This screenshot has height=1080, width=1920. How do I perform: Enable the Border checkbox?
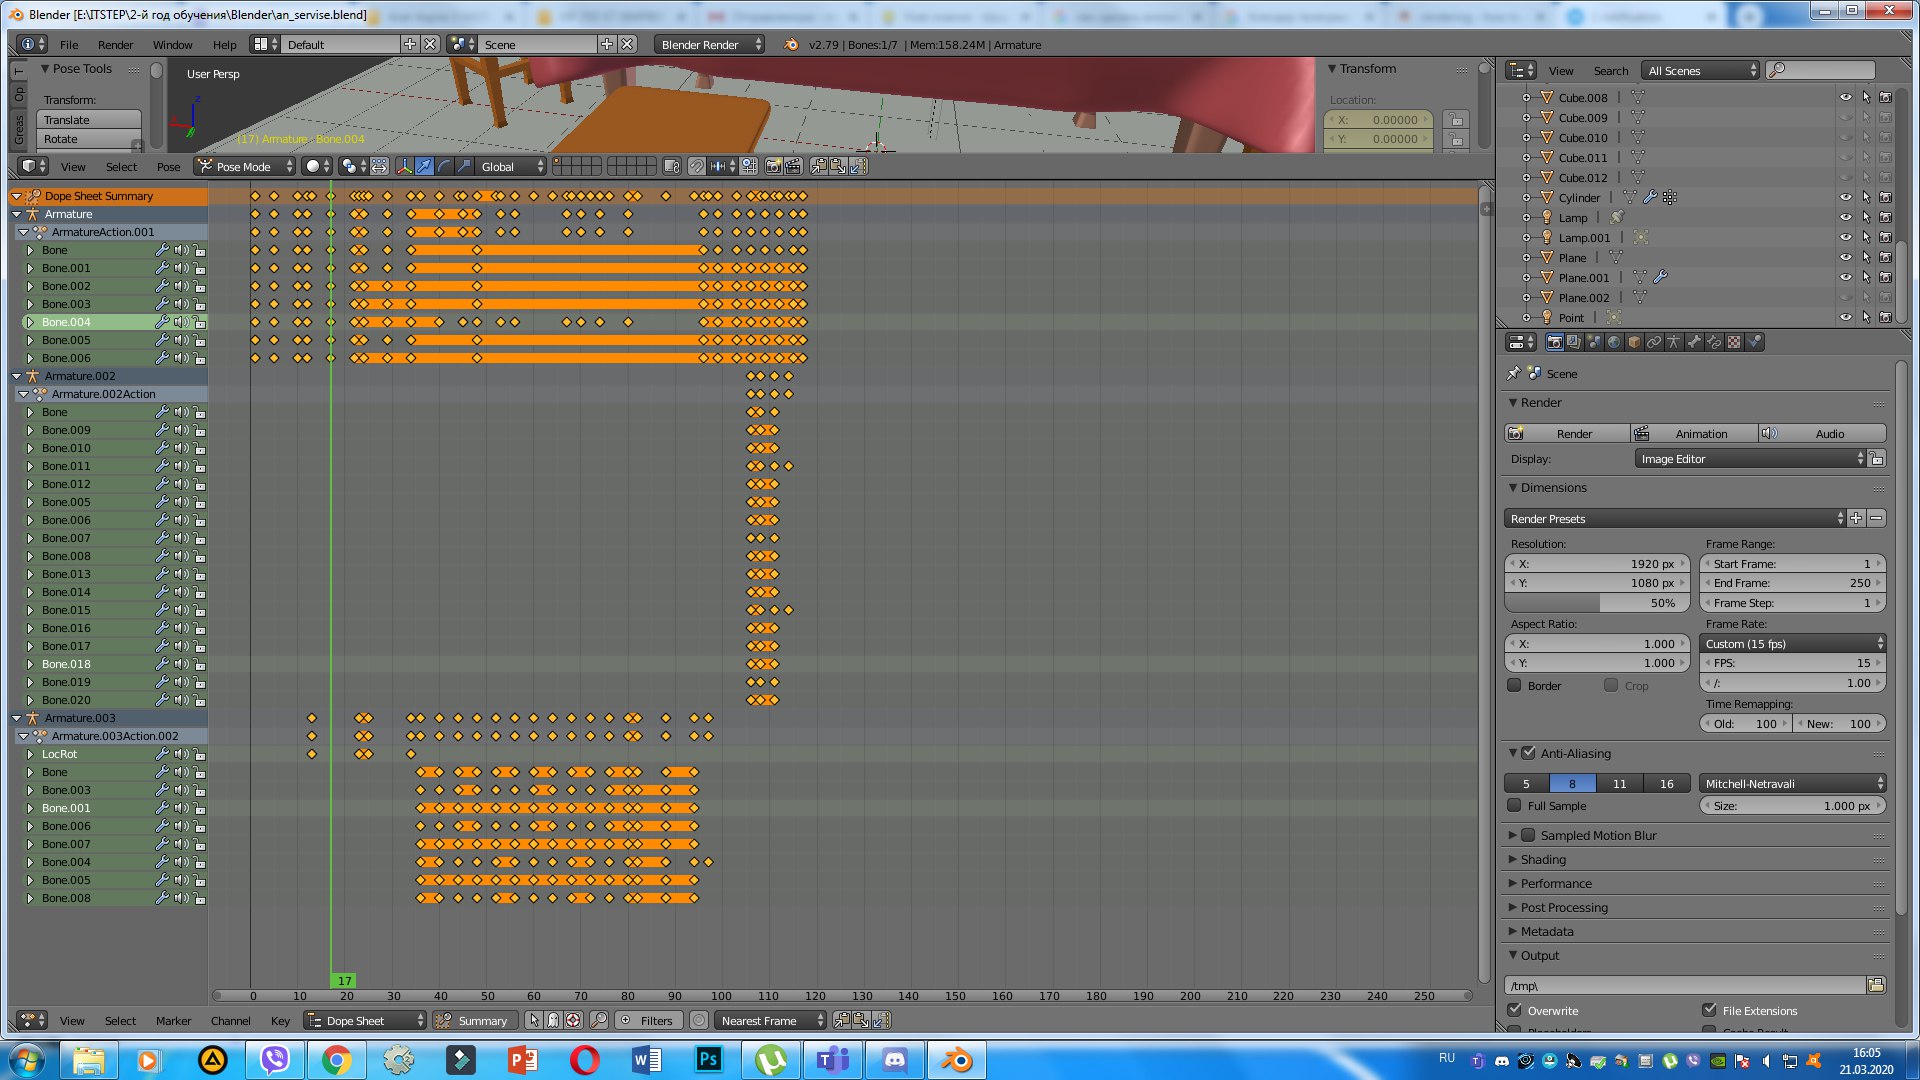1514,685
